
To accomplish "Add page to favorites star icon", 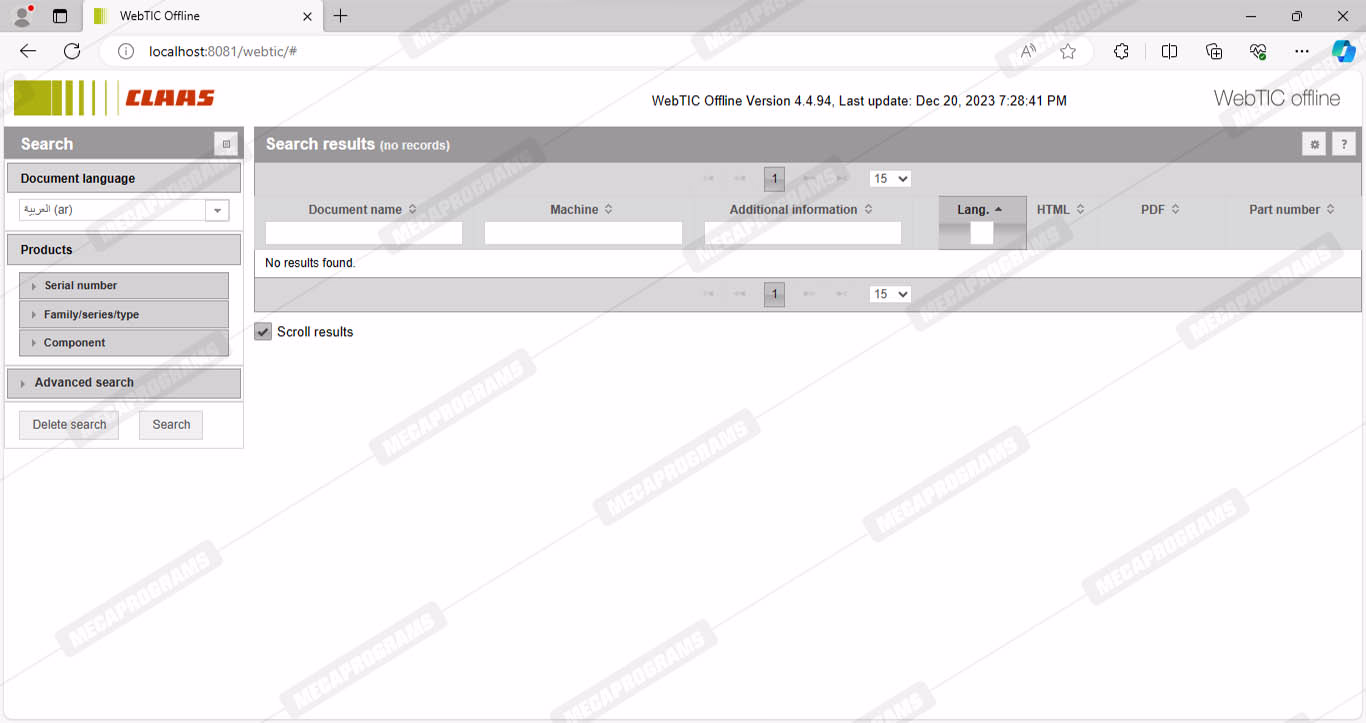I will click(x=1068, y=51).
